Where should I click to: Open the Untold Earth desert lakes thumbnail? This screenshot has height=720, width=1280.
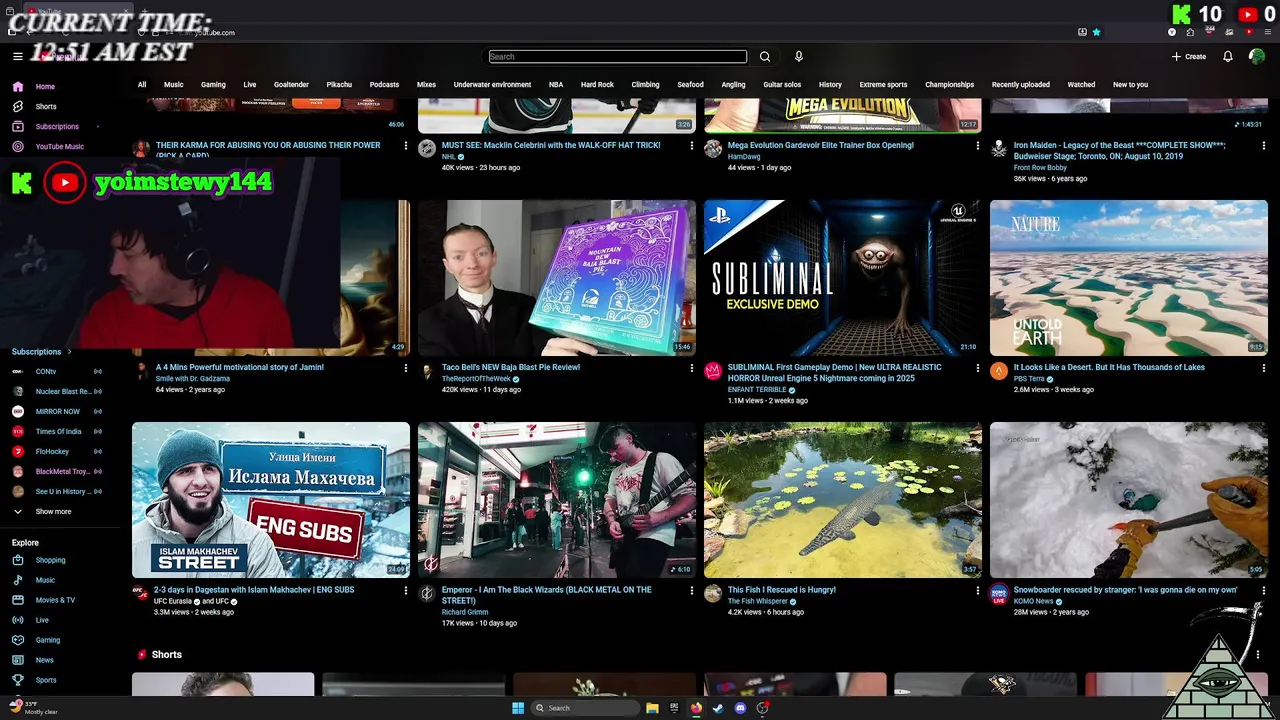(1129, 278)
